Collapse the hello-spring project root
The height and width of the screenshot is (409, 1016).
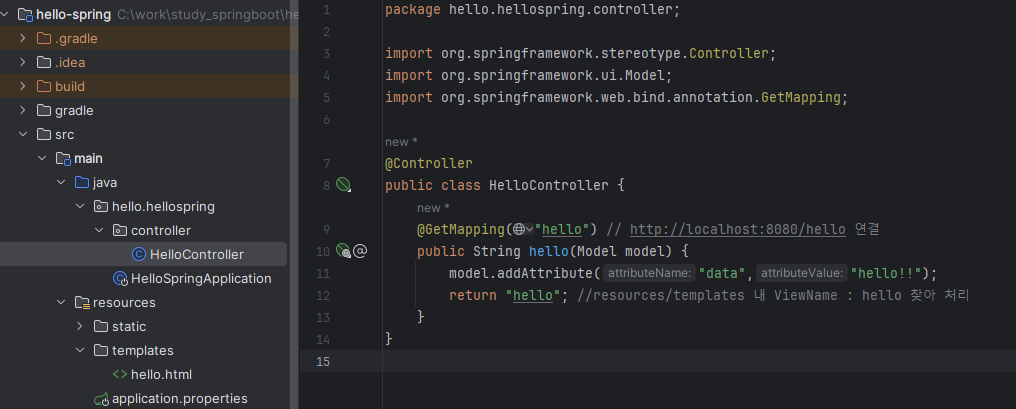coord(6,14)
